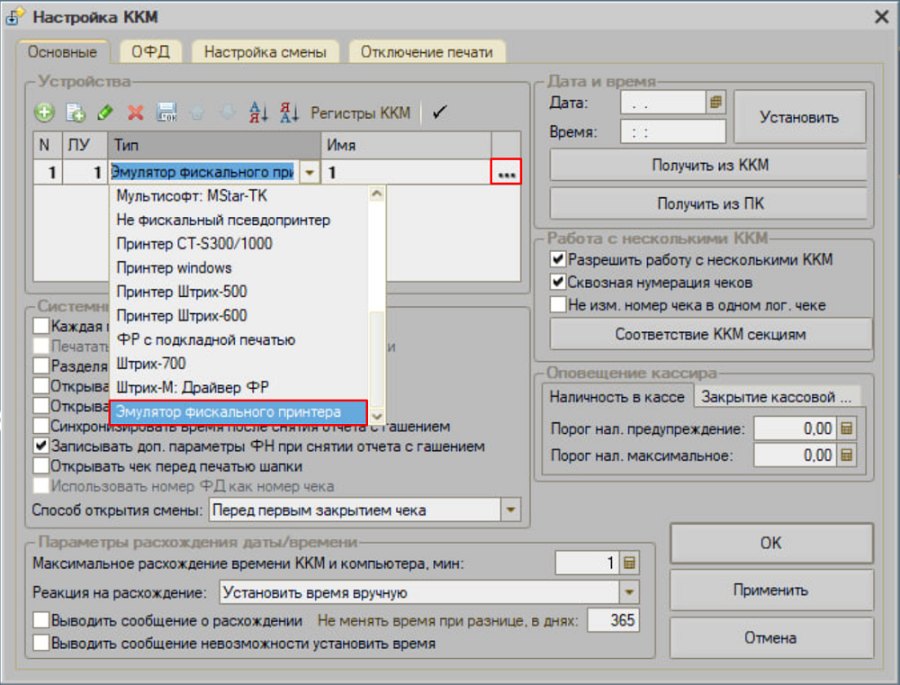Sort devices ascending А-Я
Viewport: 900px width, 685px height.
pos(258,113)
